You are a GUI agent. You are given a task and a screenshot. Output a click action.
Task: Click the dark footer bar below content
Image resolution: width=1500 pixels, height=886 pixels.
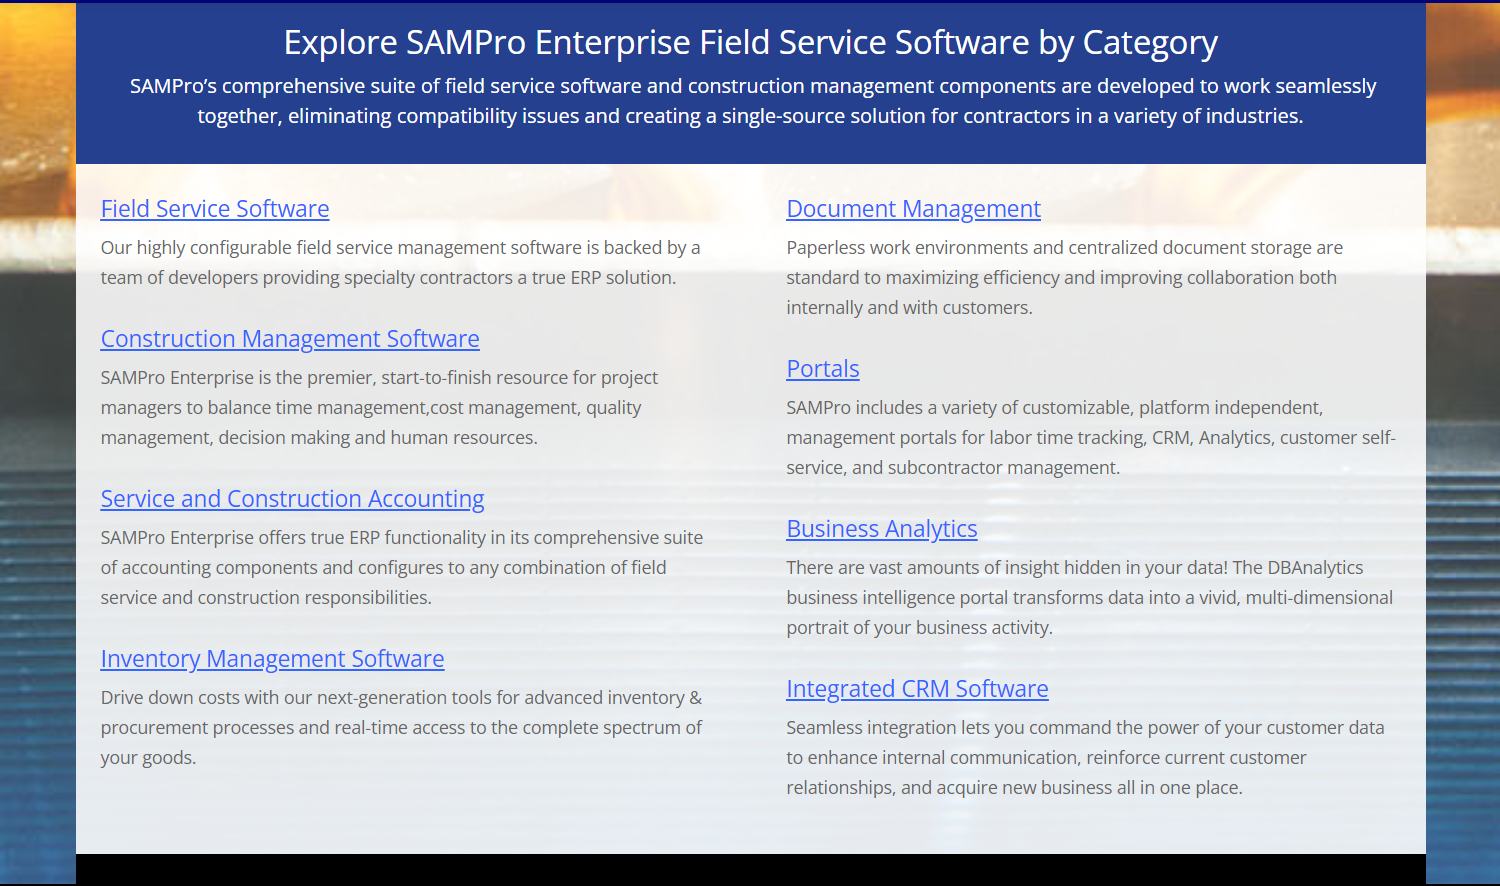[750, 868]
